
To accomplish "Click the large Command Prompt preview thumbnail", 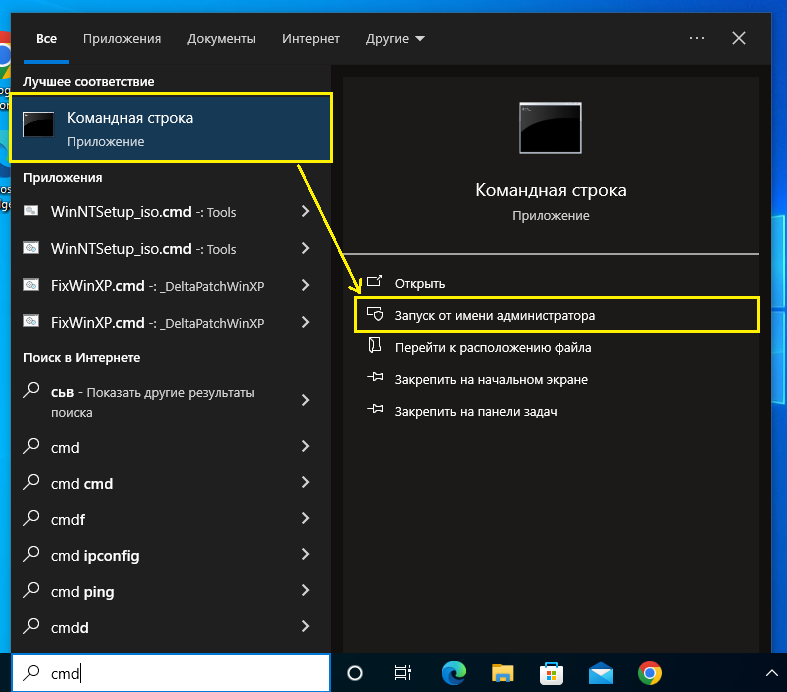I will [550, 128].
